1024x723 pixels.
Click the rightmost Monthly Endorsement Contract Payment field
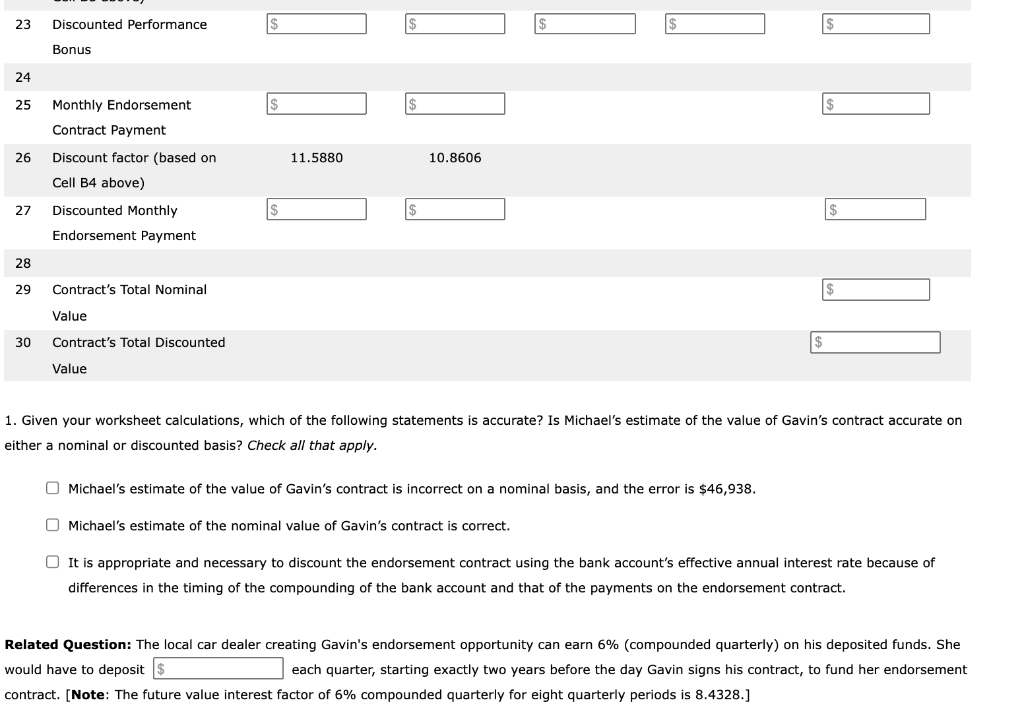875,103
